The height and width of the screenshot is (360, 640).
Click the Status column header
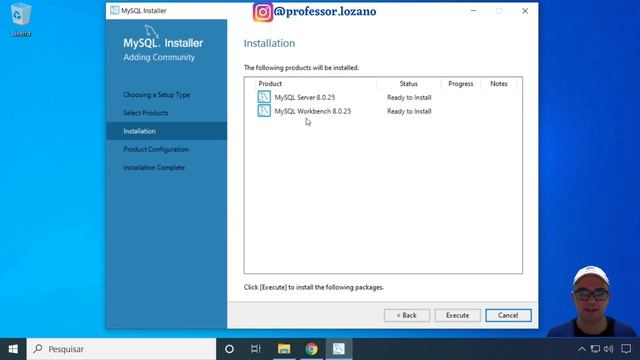click(409, 84)
